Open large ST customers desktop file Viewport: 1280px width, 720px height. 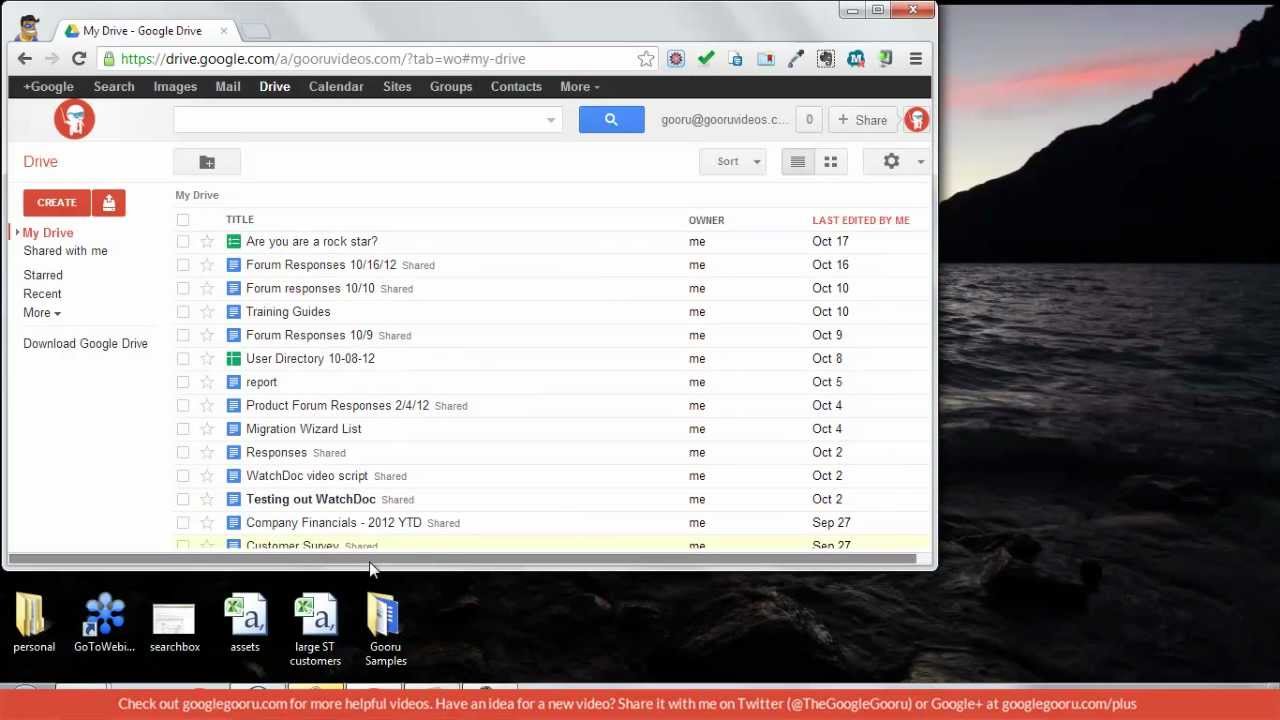(315, 630)
